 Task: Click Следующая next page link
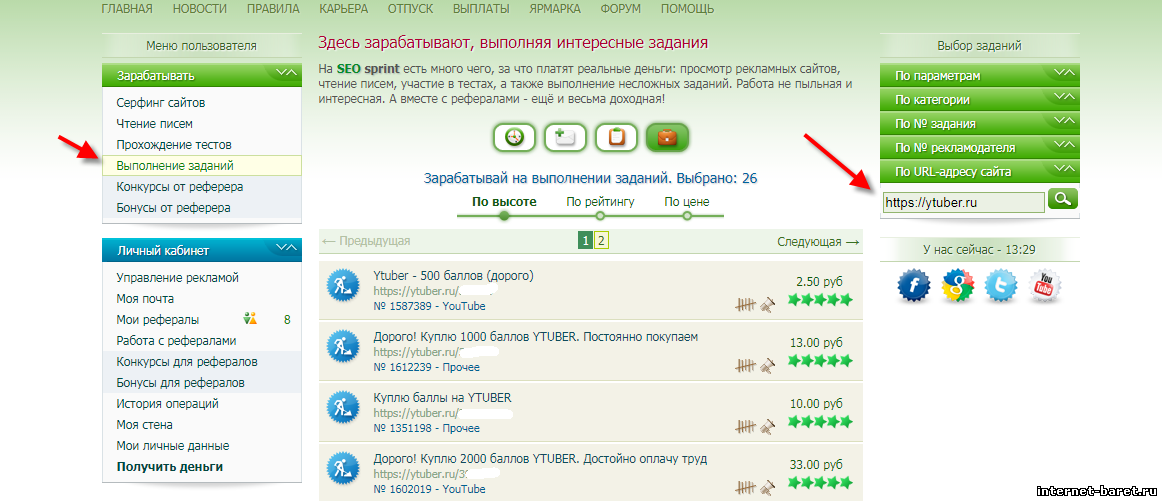coord(818,241)
